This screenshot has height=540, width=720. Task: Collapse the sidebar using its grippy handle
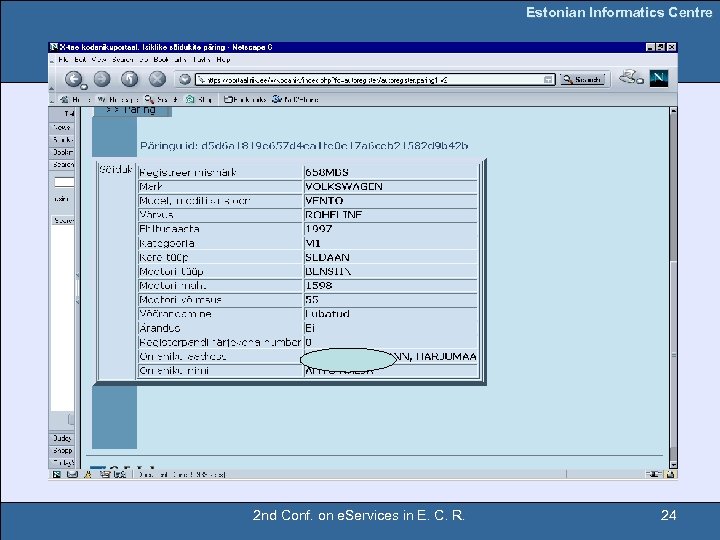click(x=77, y=288)
